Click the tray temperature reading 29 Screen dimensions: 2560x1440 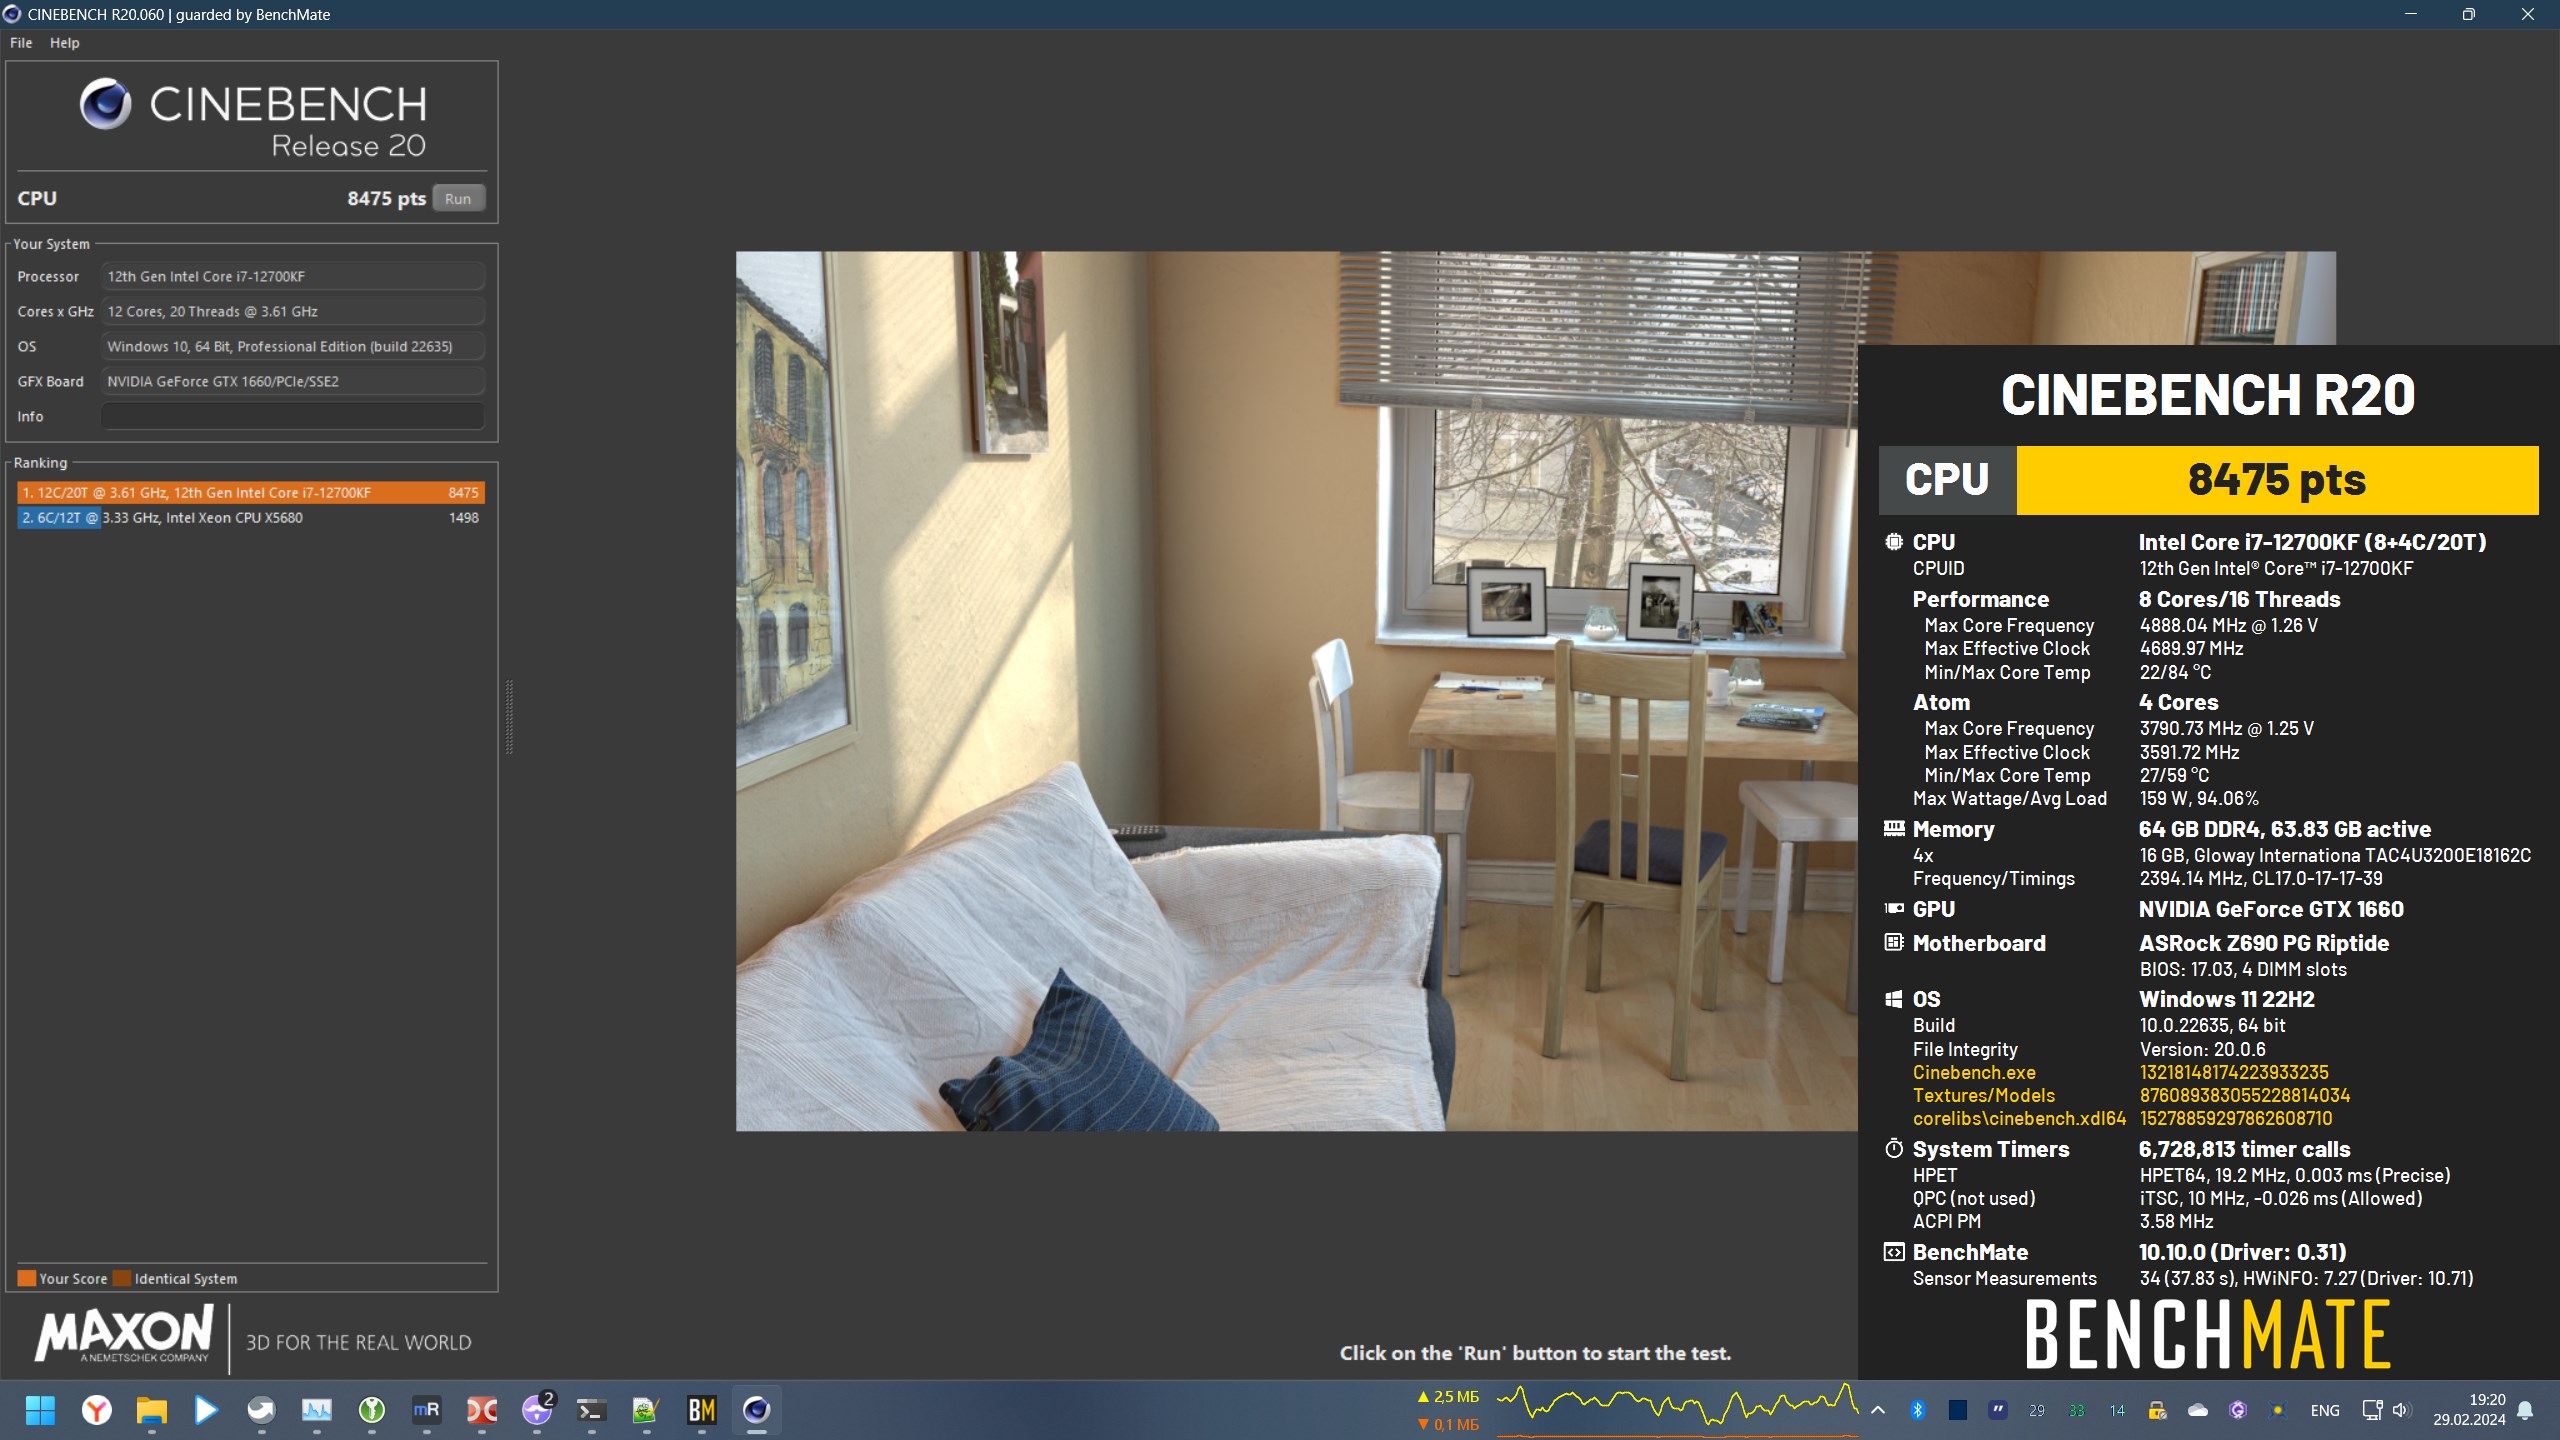coord(2037,1410)
